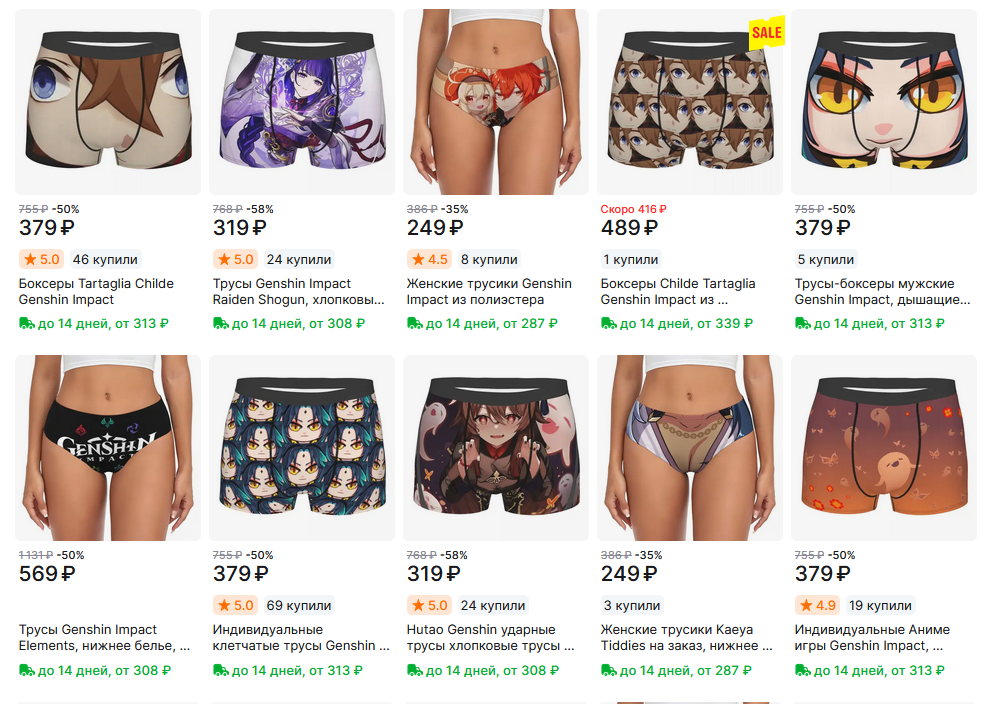Click delivery truck icon under Hutao Genshin item
The width and height of the screenshot is (1004, 704).
[415, 670]
